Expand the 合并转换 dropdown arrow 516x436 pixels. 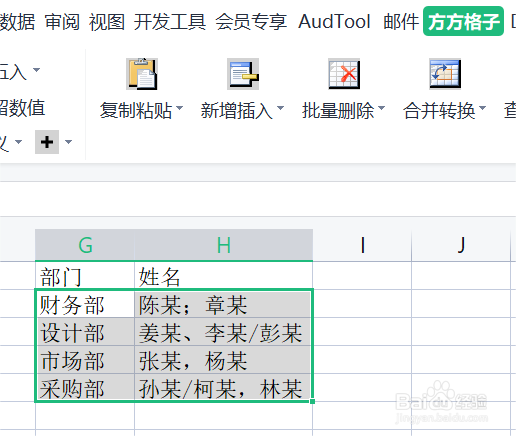pyautogui.click(x=483, y=108)
